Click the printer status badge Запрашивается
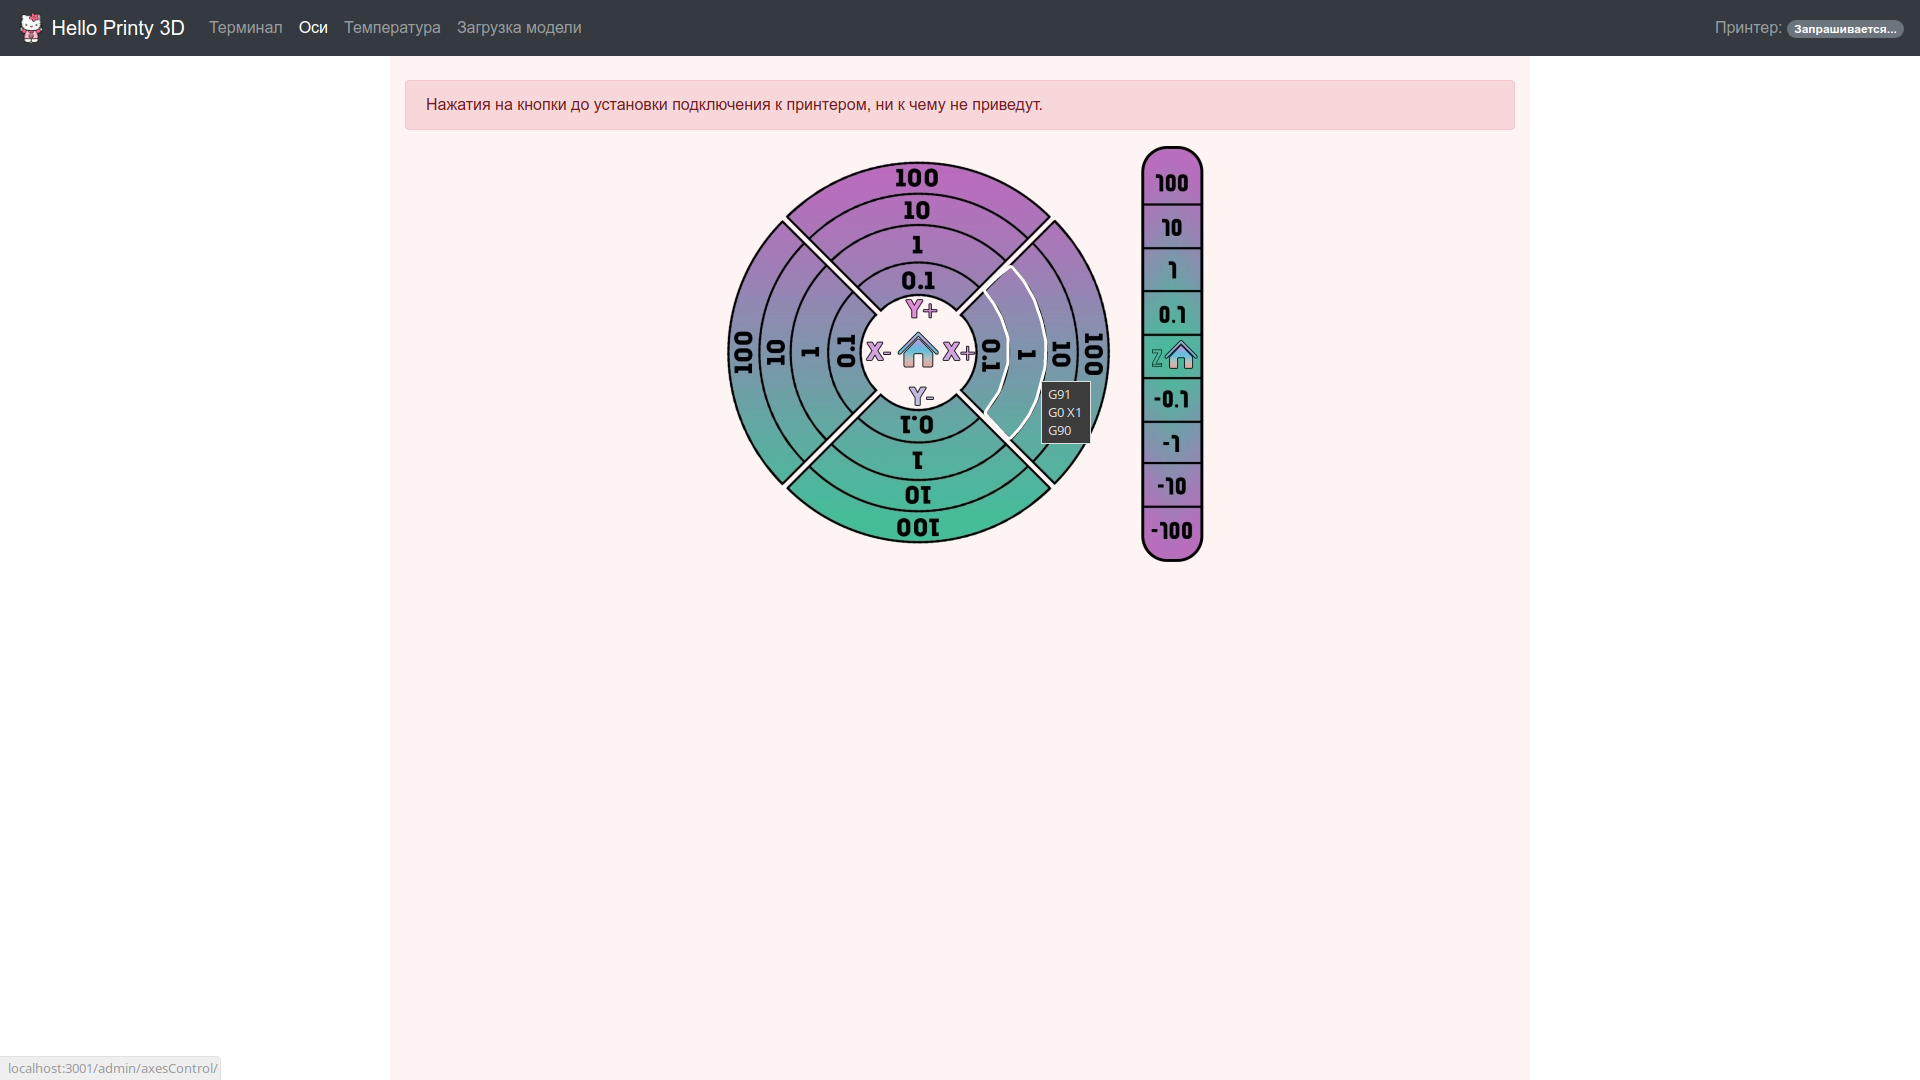Screen dimensions: 1920x1080 pyautogui.click(x=1844, y=29)
